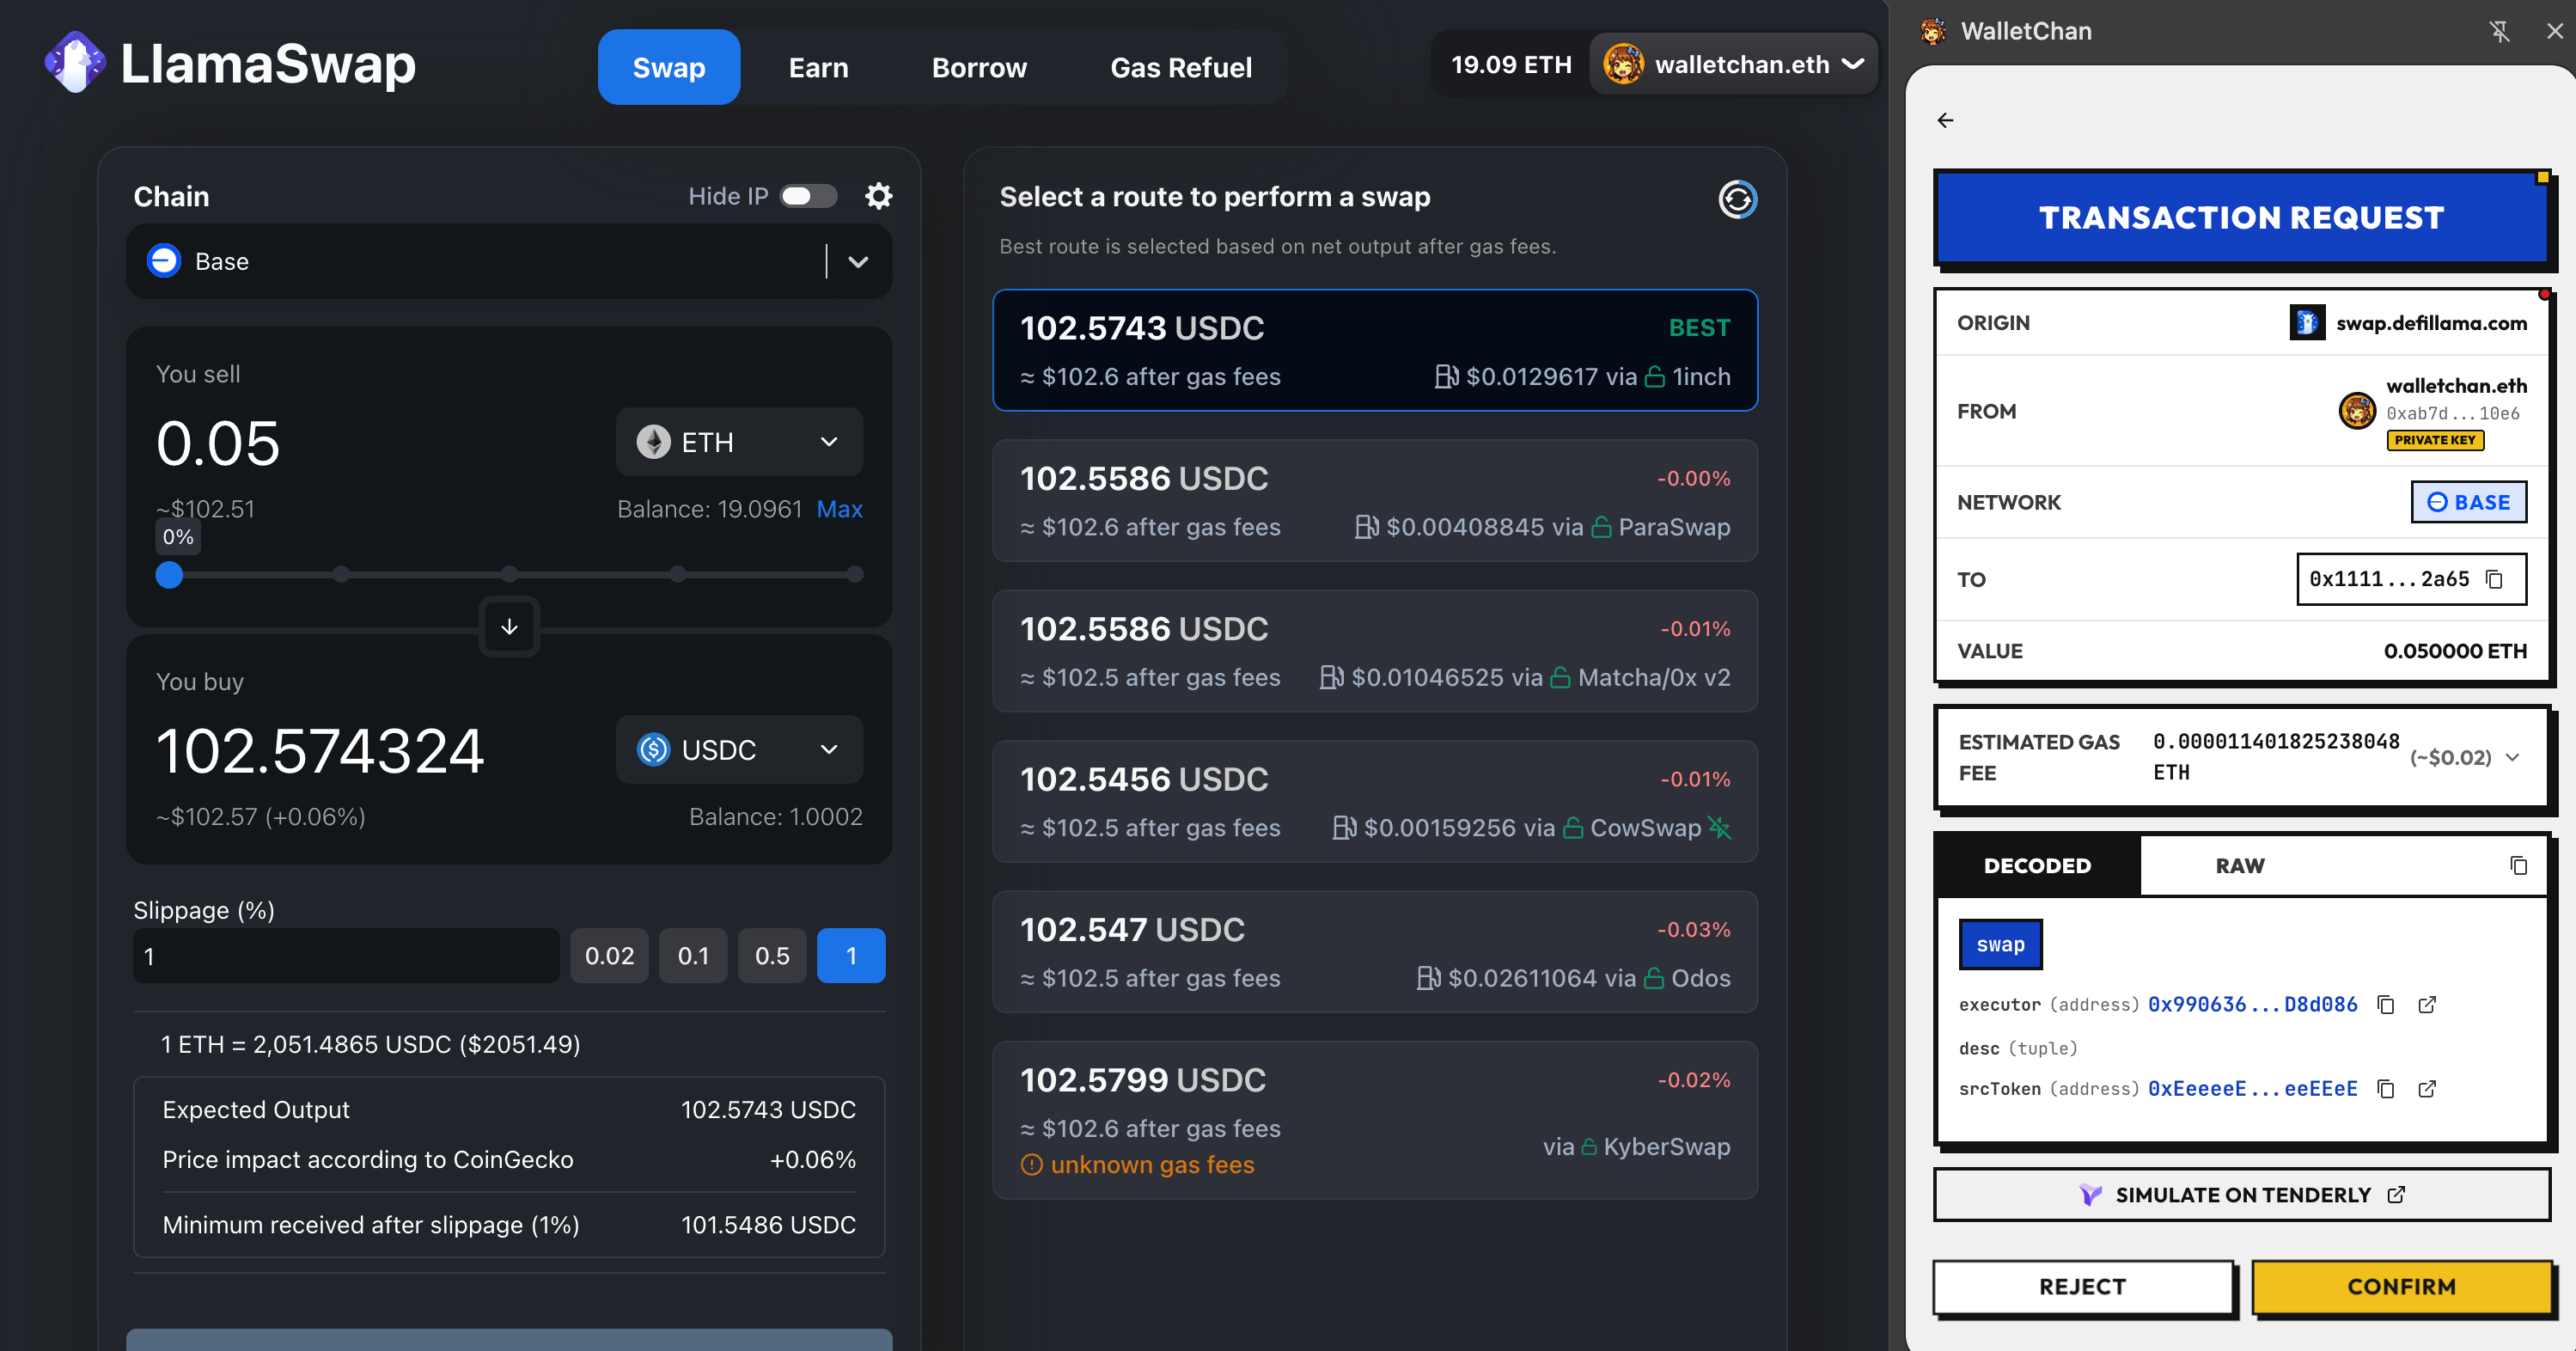Confirm the transaction request

click(x=2401, y=1286)
